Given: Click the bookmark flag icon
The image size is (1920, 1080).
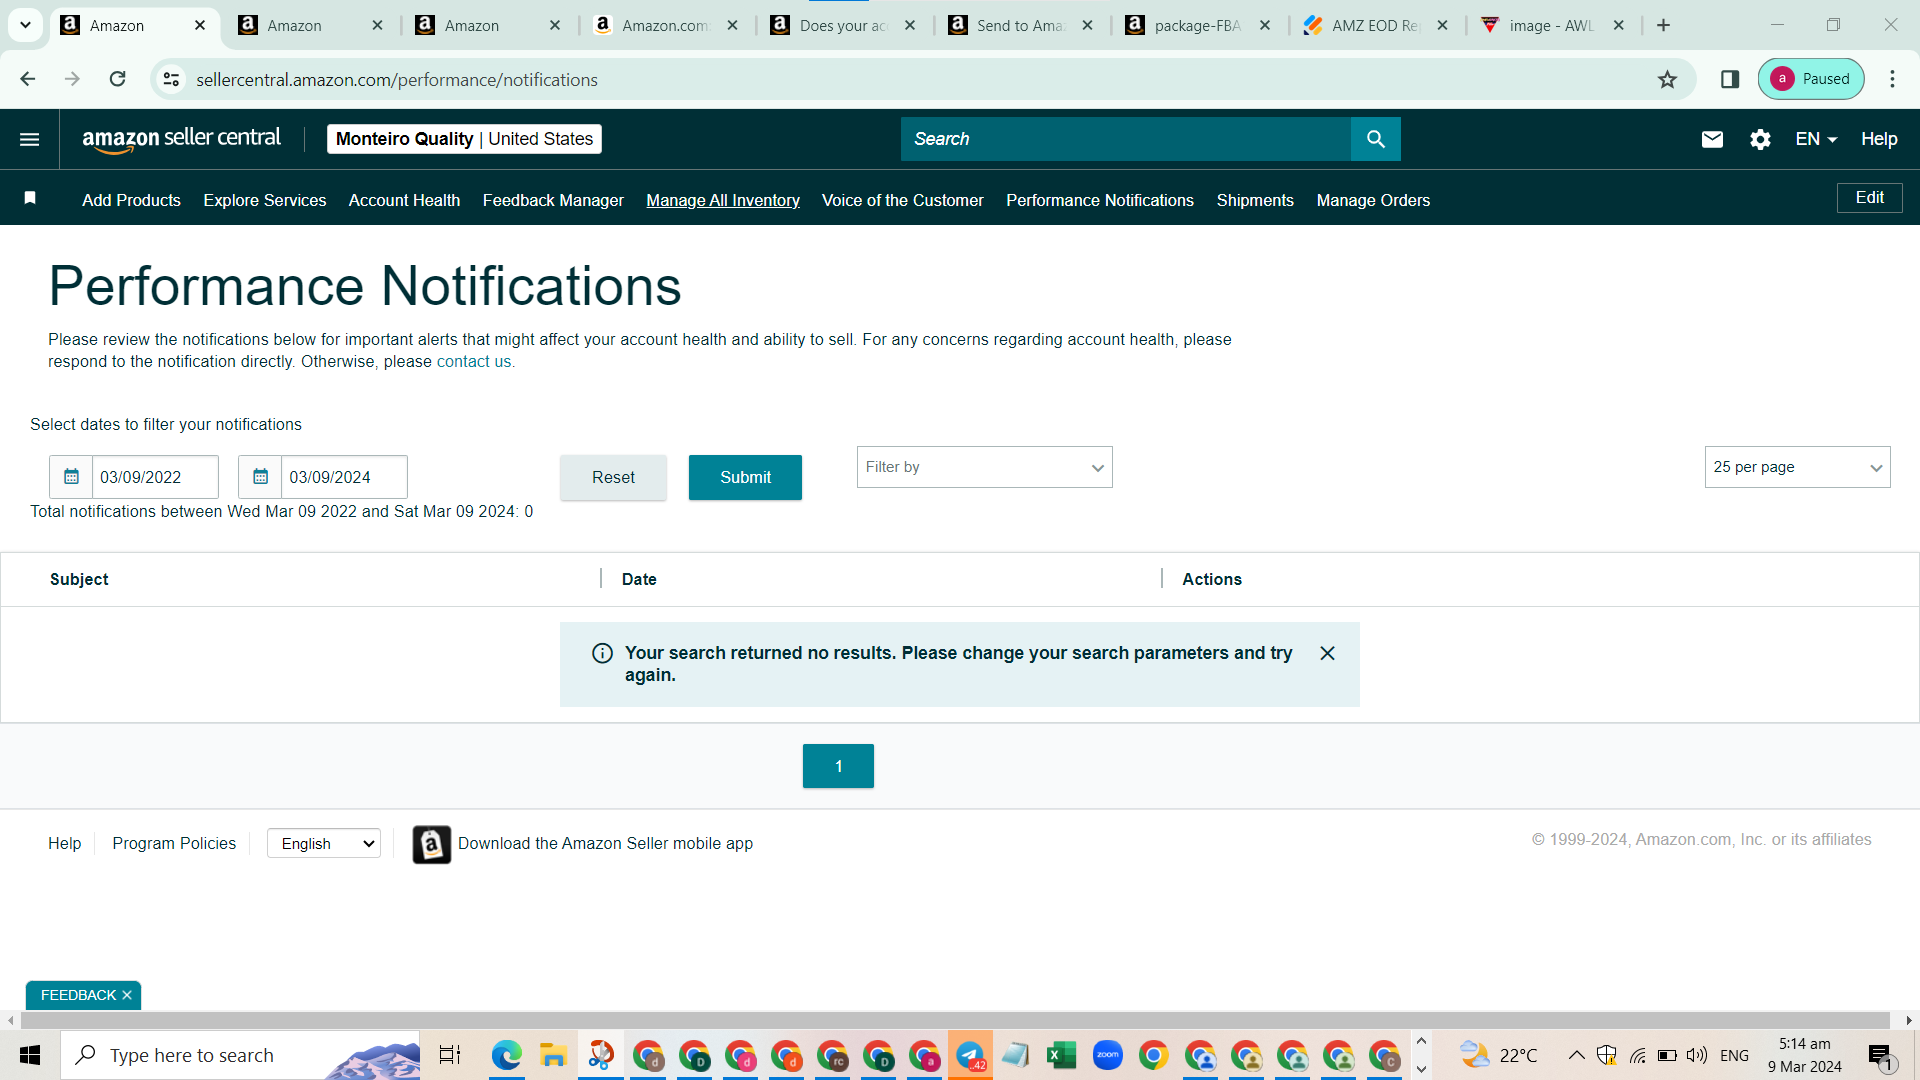Looking at the screenshot, I should (30, 198).
